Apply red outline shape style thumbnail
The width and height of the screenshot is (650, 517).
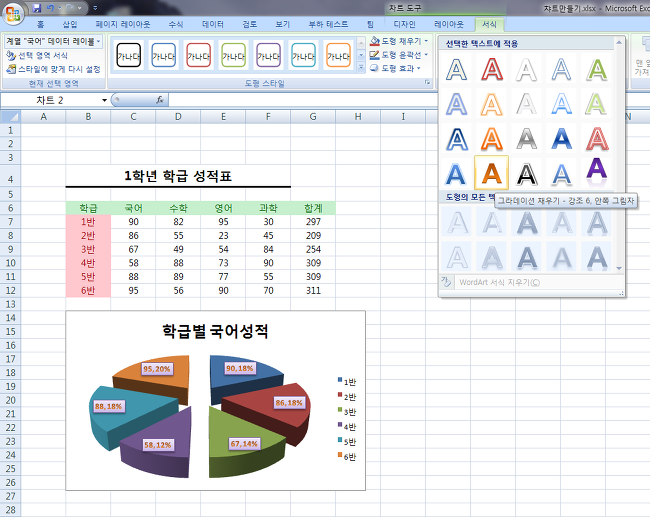pyautogui.click(x=199, y=56)
